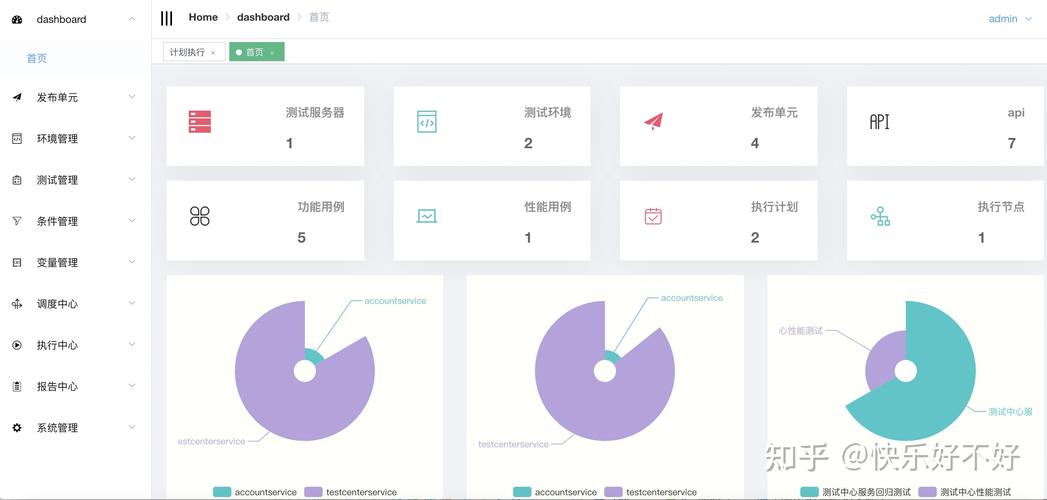The width and height of the screenshot is (1047, 500).
Task: Click the icon beside 变量管理
Action: pos(17,262)
